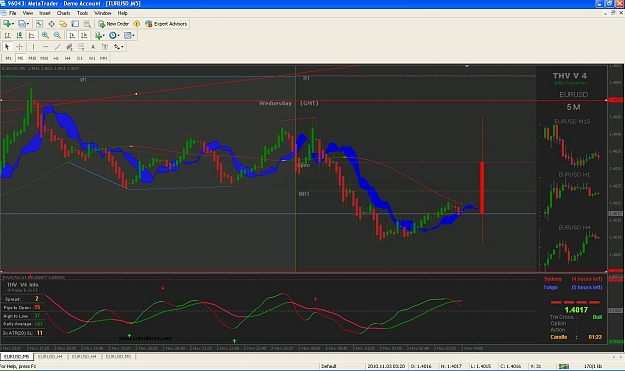The image size is (625, 371).
Task: Open the Data Window crosshair-shaped icon
Action: [51, 24]
